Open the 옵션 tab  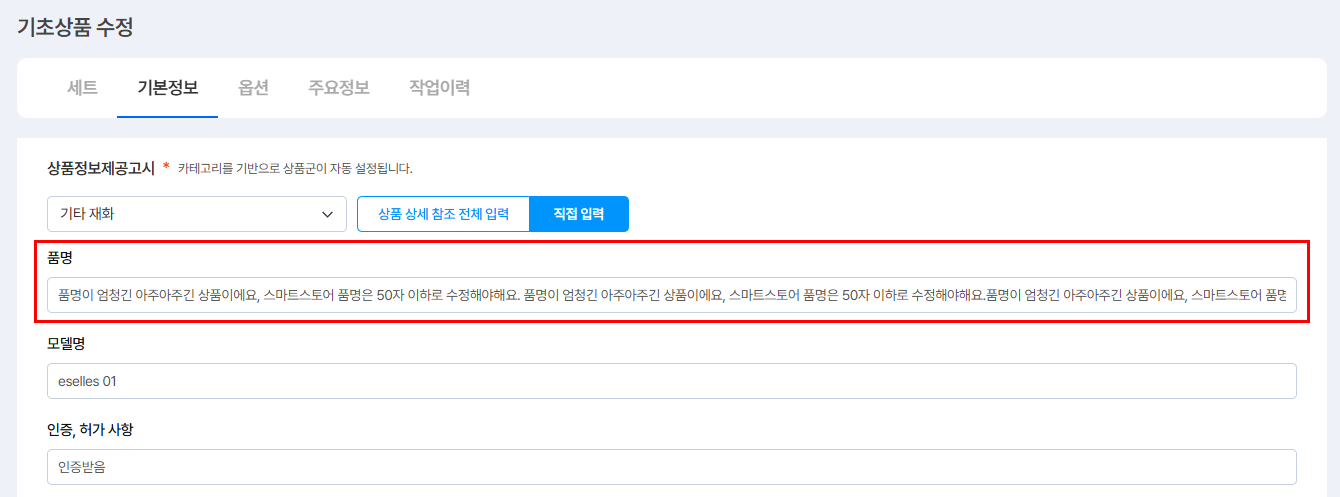(x=253, y=88)
